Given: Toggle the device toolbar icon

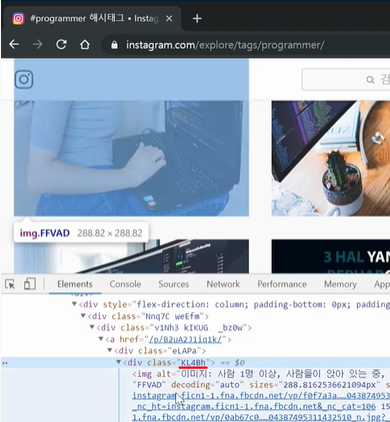Looking at the screenshot, I should click(x=30, y=284).
